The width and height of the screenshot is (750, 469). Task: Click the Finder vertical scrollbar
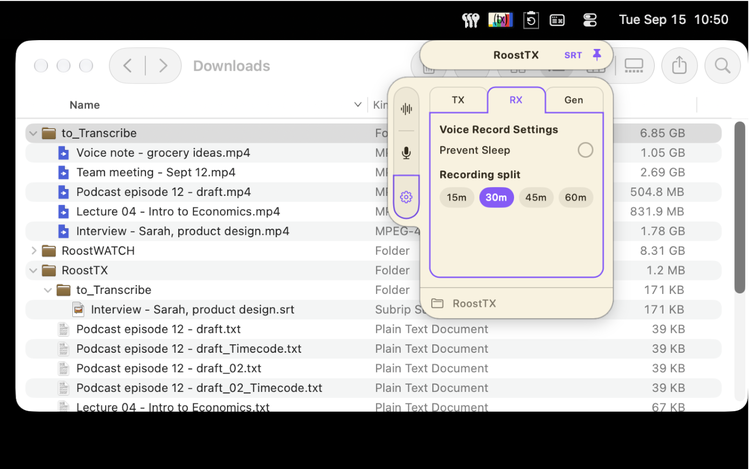[739, 207]
